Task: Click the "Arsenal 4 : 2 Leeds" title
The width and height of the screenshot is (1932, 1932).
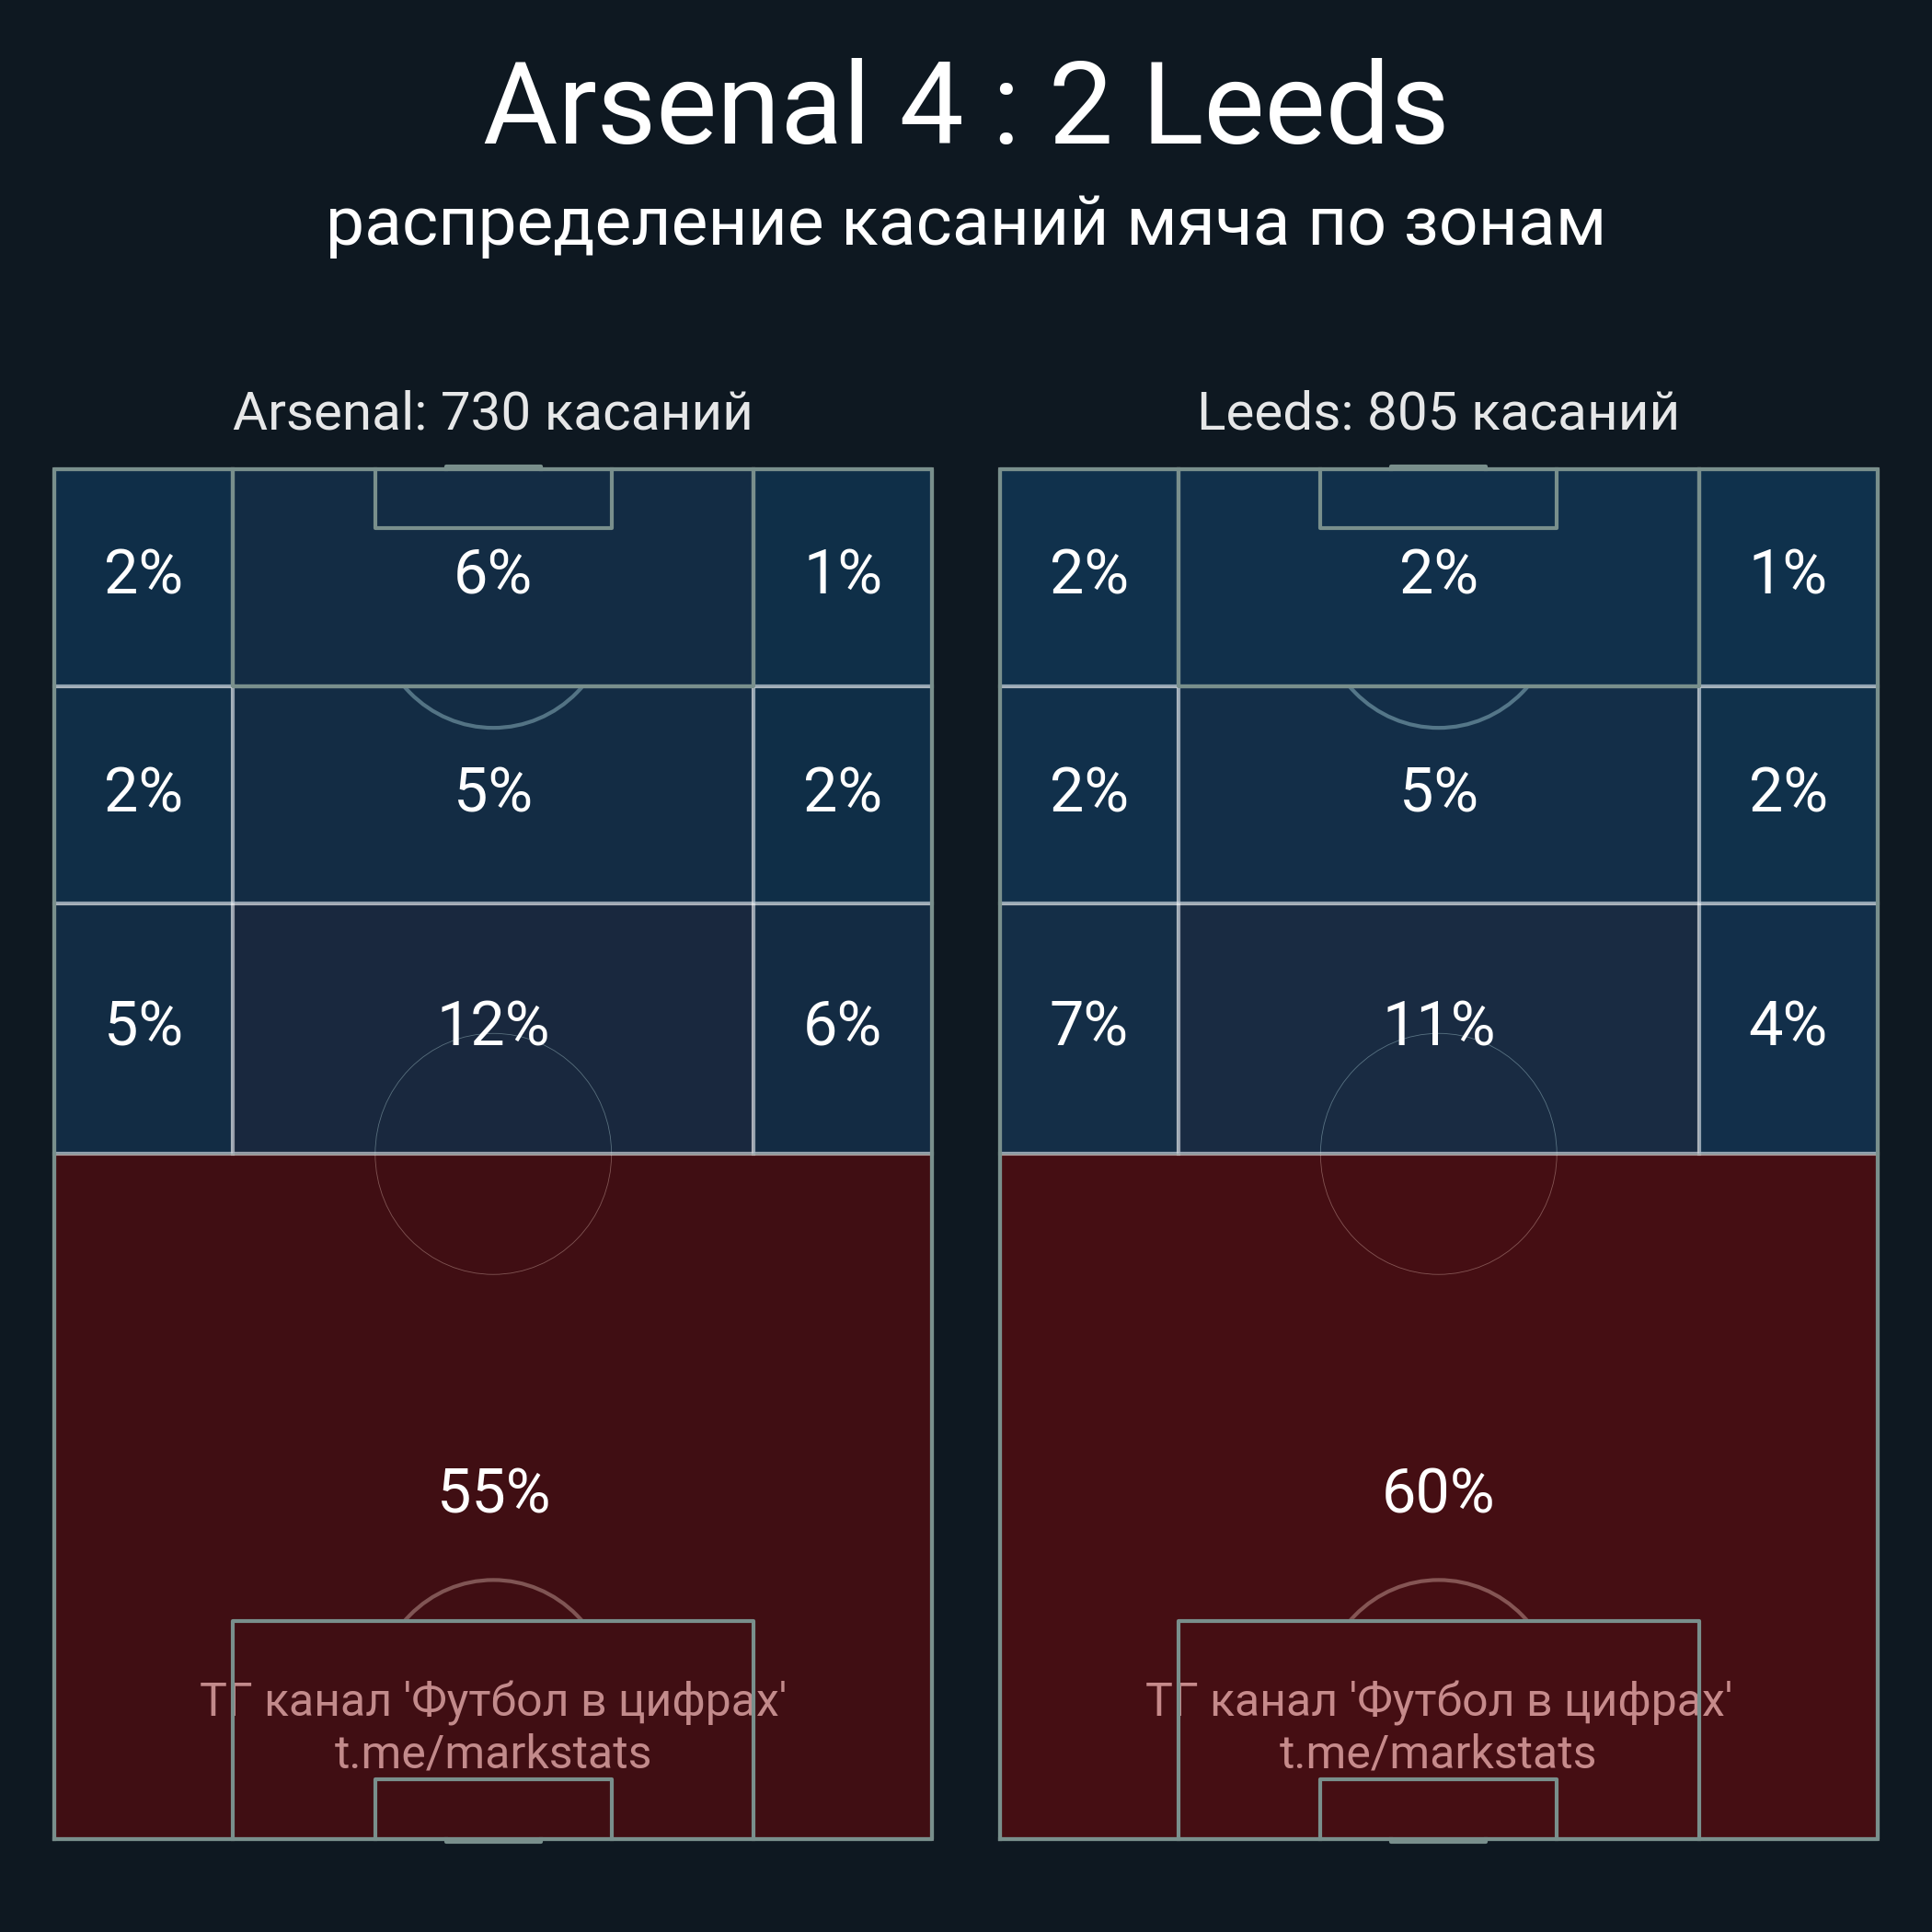Action: pyautogui.click(x=965, y=105)
